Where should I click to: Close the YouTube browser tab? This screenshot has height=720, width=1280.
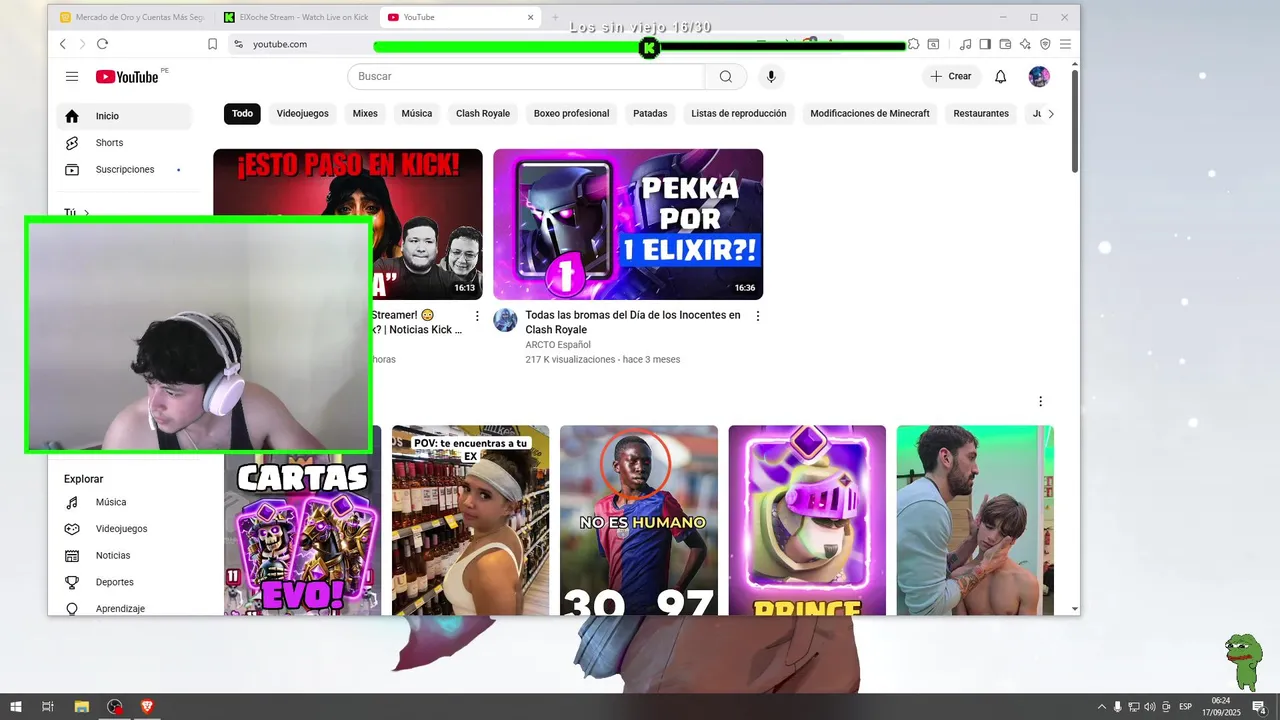531,17
